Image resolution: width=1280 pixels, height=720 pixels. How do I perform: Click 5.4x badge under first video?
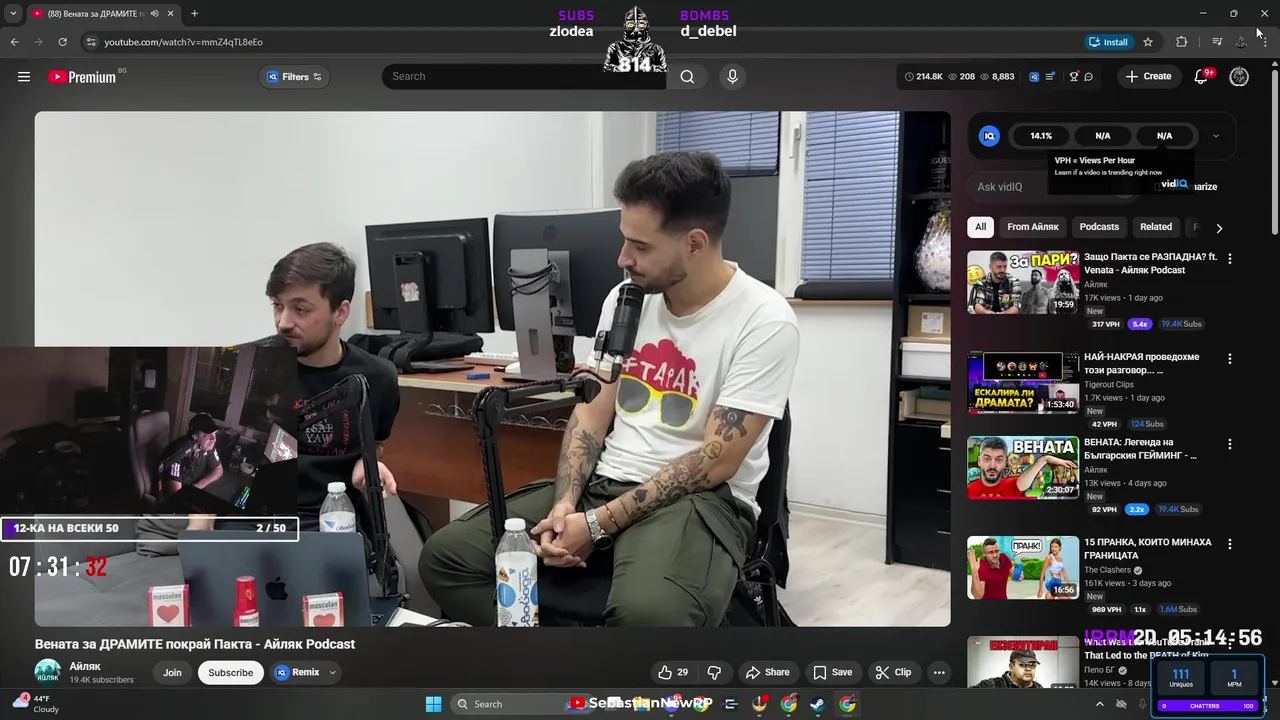(x=1139, y=324)
